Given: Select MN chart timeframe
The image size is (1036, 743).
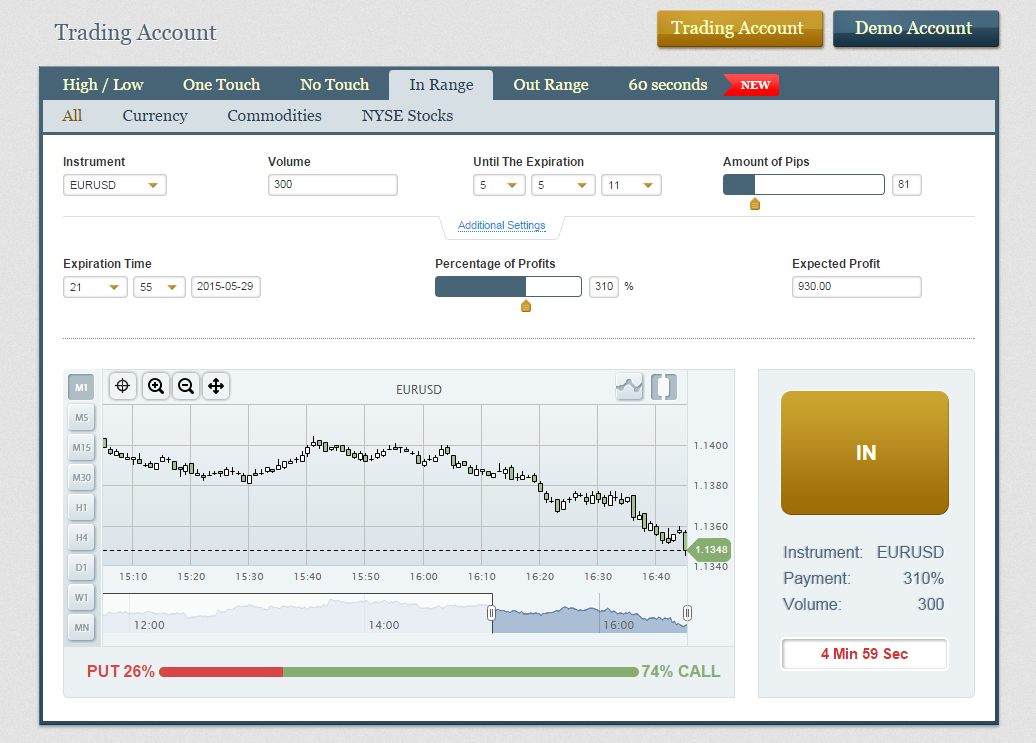Looking at the screenshot, I should (81, 627).
